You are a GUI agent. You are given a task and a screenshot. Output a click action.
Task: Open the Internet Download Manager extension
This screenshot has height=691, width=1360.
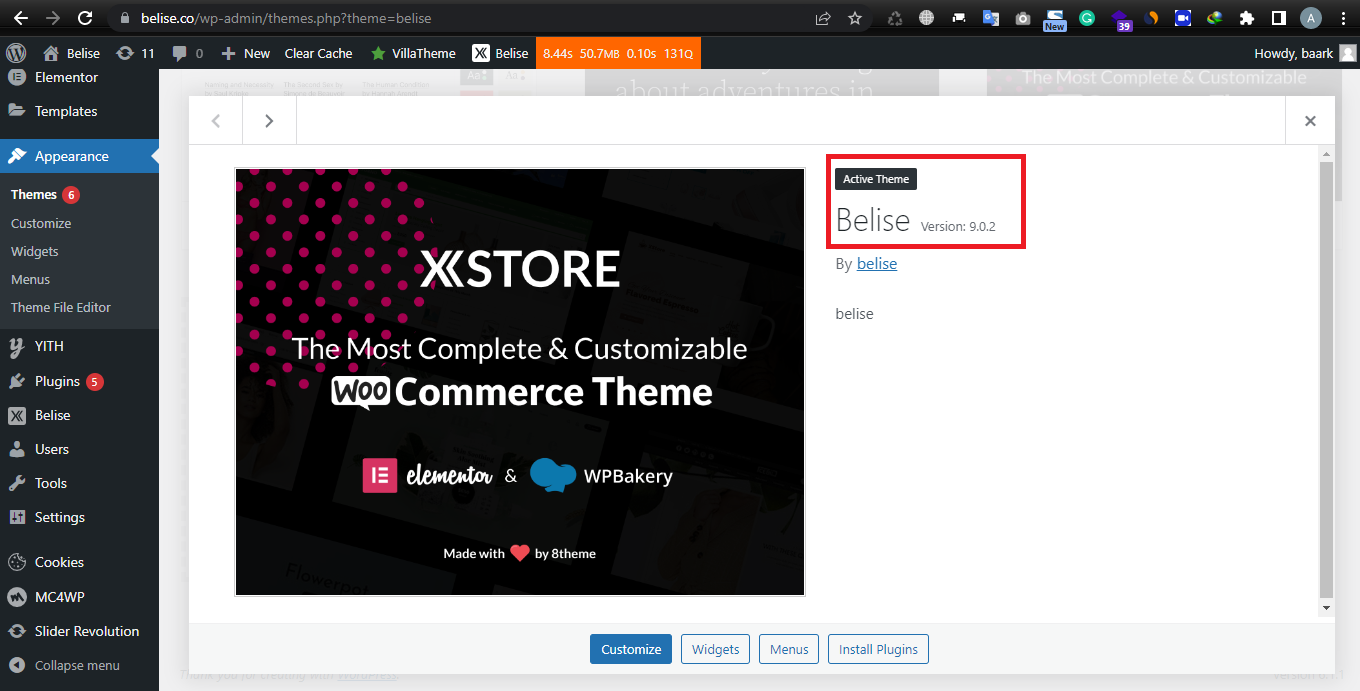click(x=1215, y=18)
